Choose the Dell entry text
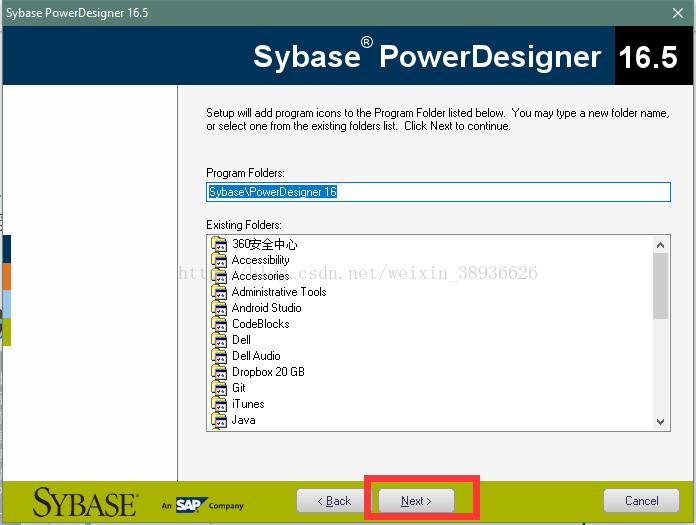Viewport: 696px width, 525px height. (241, 340)
